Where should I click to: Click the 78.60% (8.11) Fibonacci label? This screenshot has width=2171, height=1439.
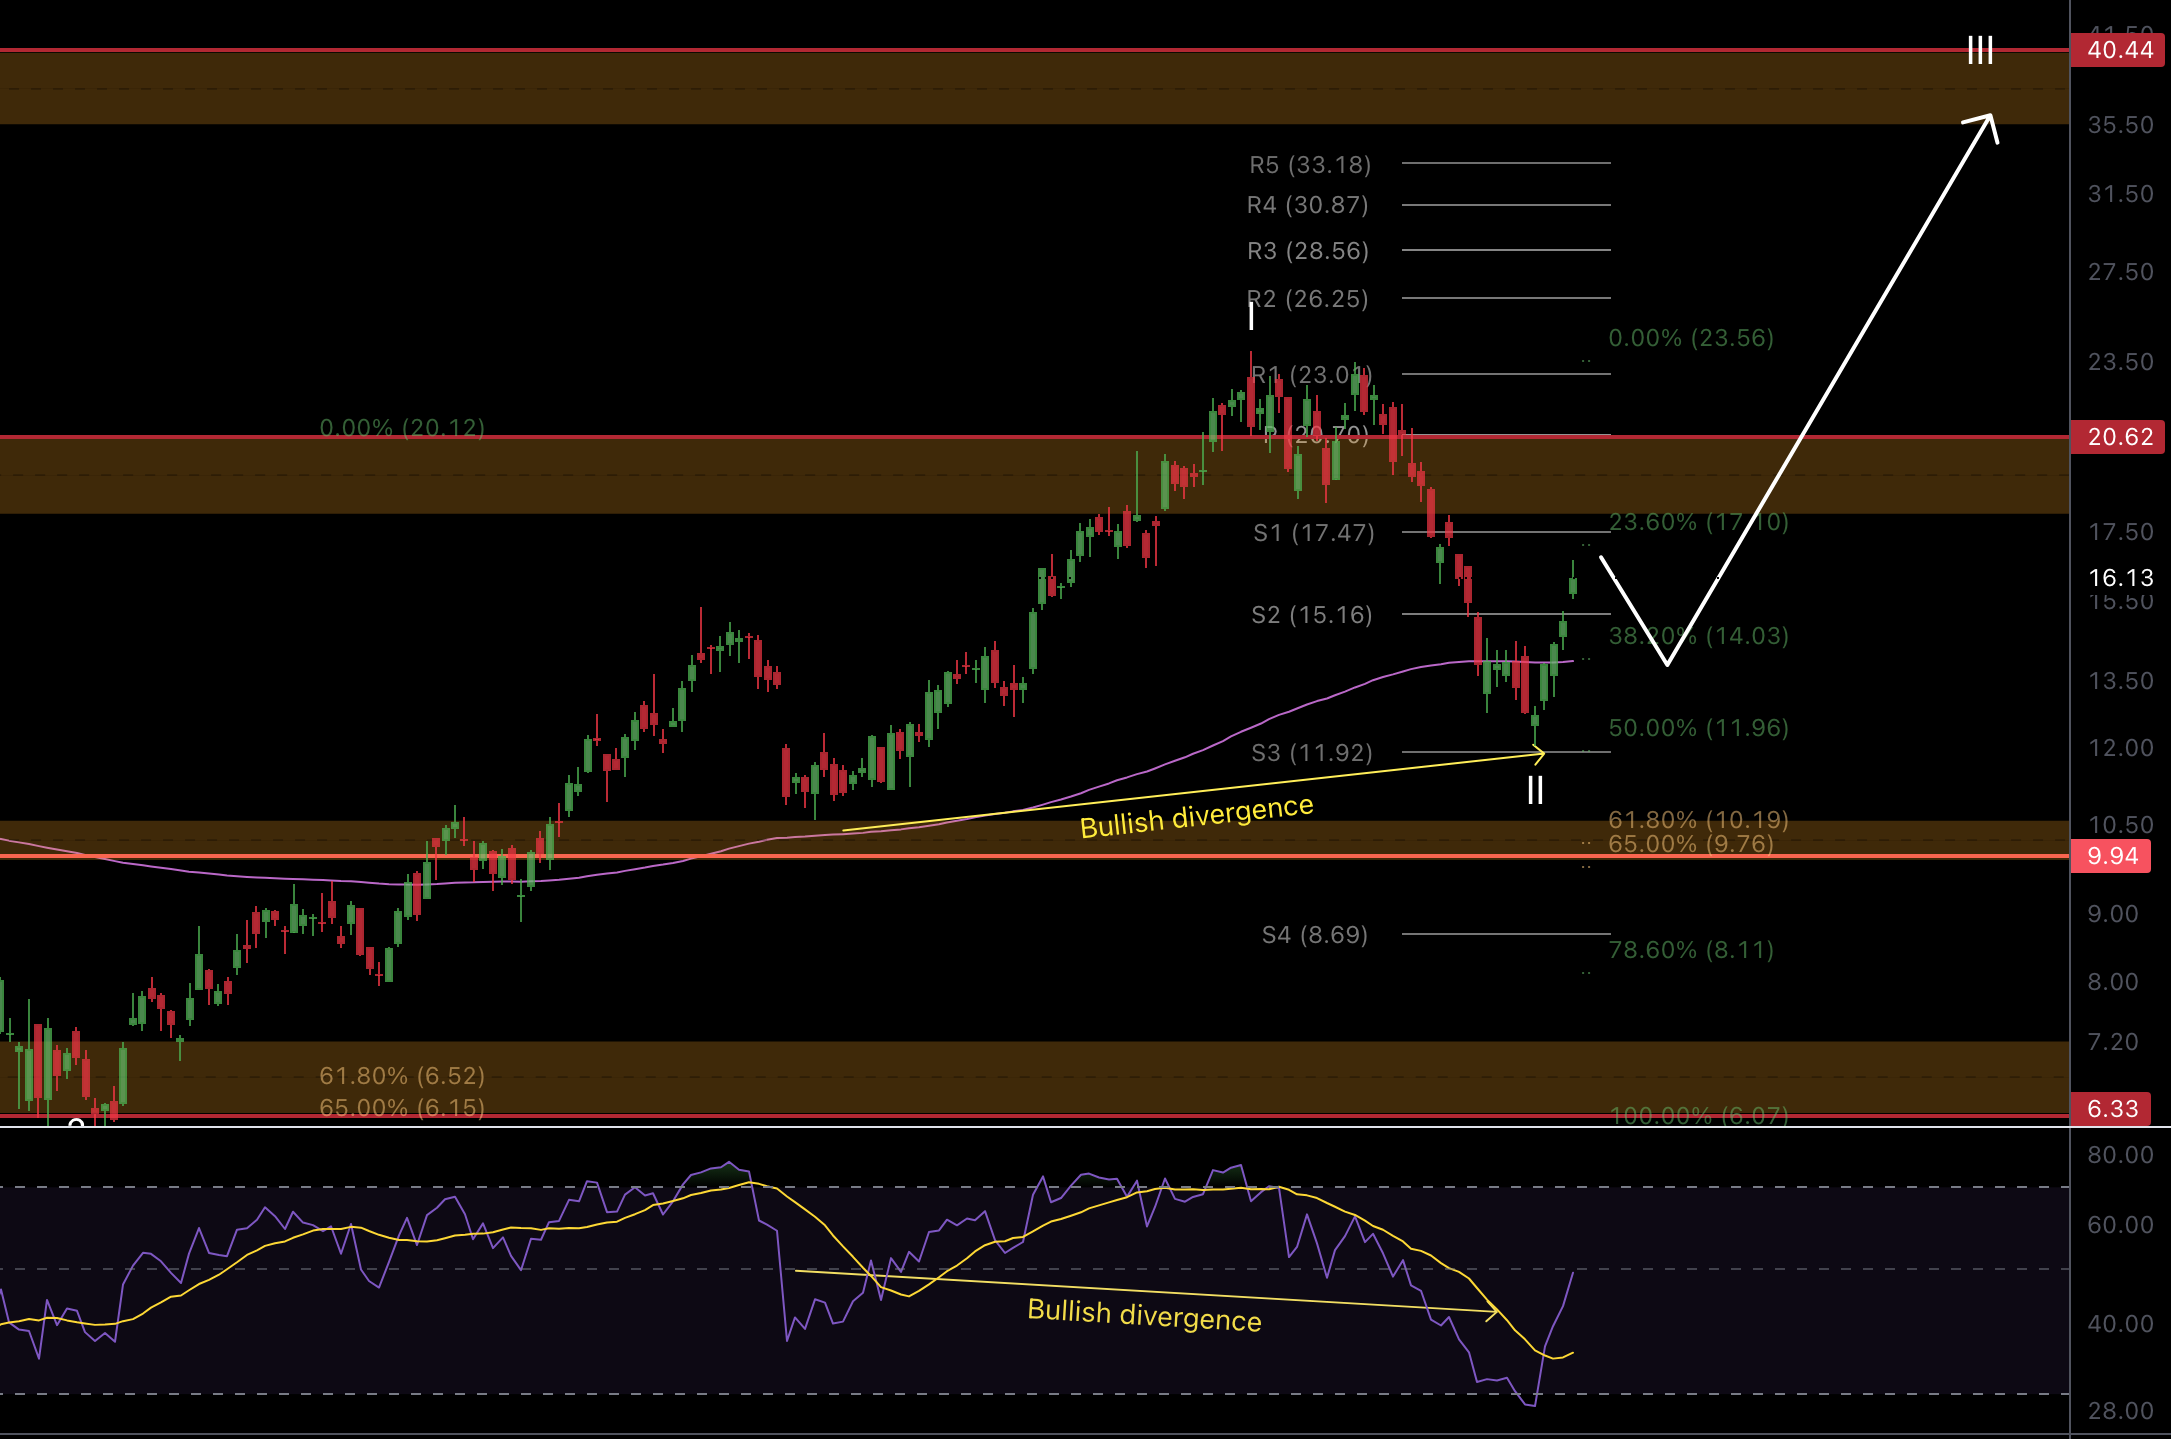coord(1691,950)
